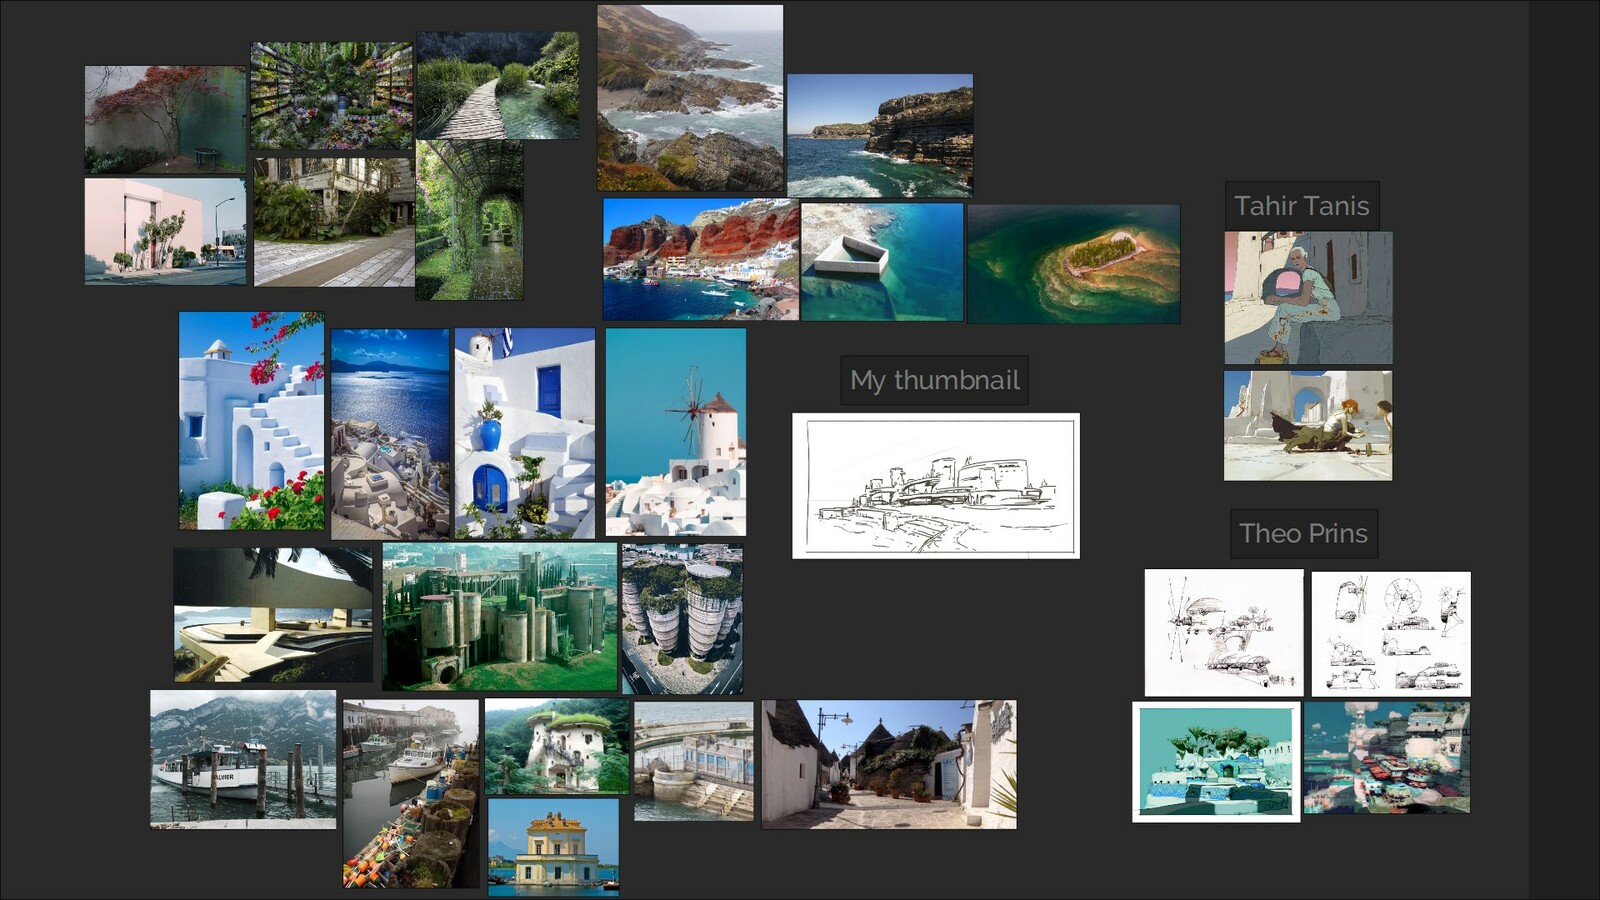Select the aerial small green island photo
Image resolution: width=1600 pixels, height=900 pixels.
pos(1073,264)
